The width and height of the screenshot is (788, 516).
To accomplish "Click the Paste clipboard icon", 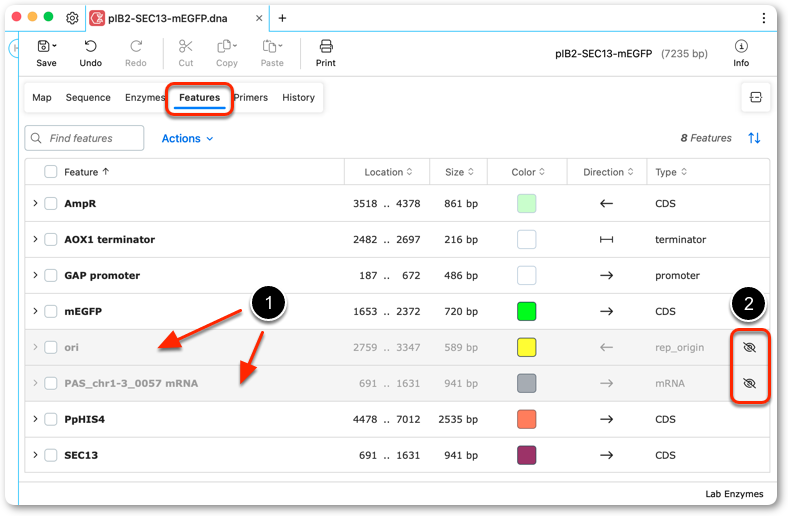I will coord(269,47).
